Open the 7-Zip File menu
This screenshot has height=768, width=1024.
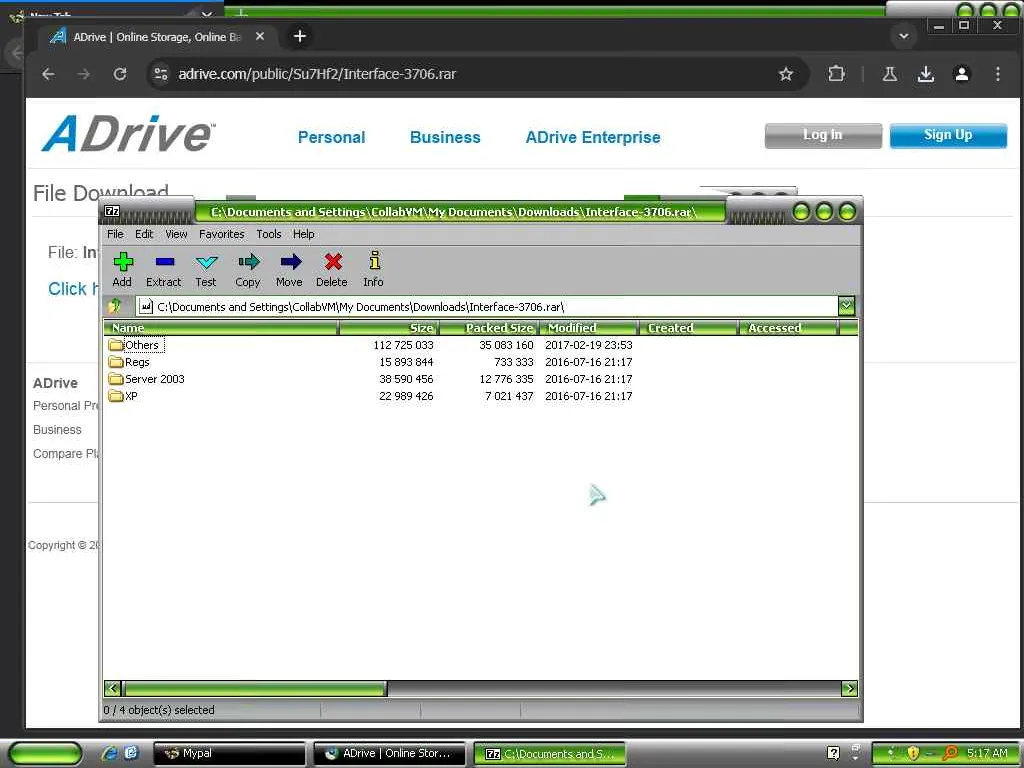pyautogui.click(x=115, y=234)
